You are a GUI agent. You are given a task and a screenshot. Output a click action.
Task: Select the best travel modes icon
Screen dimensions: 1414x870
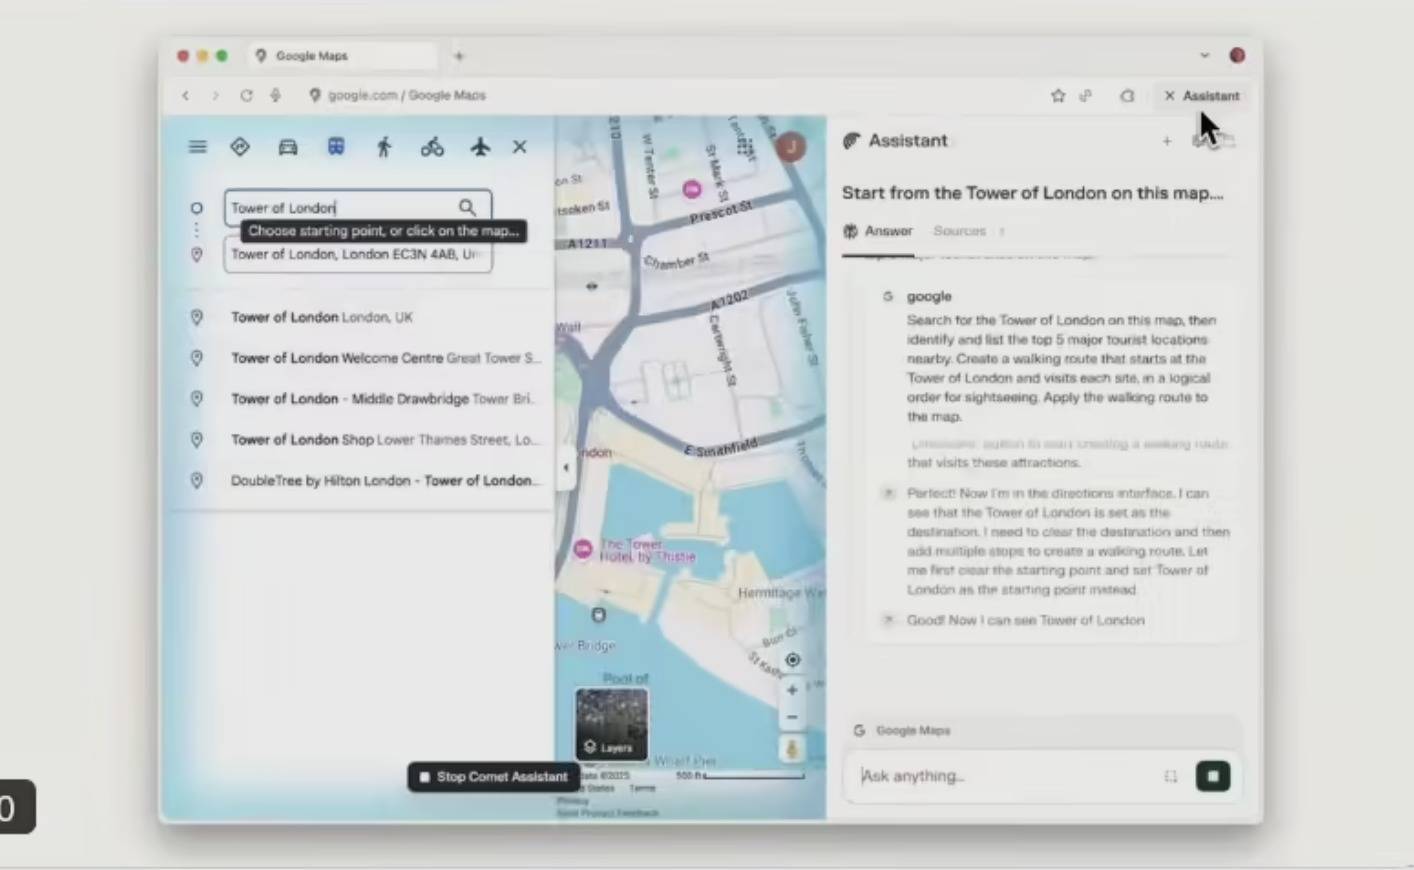240,147
